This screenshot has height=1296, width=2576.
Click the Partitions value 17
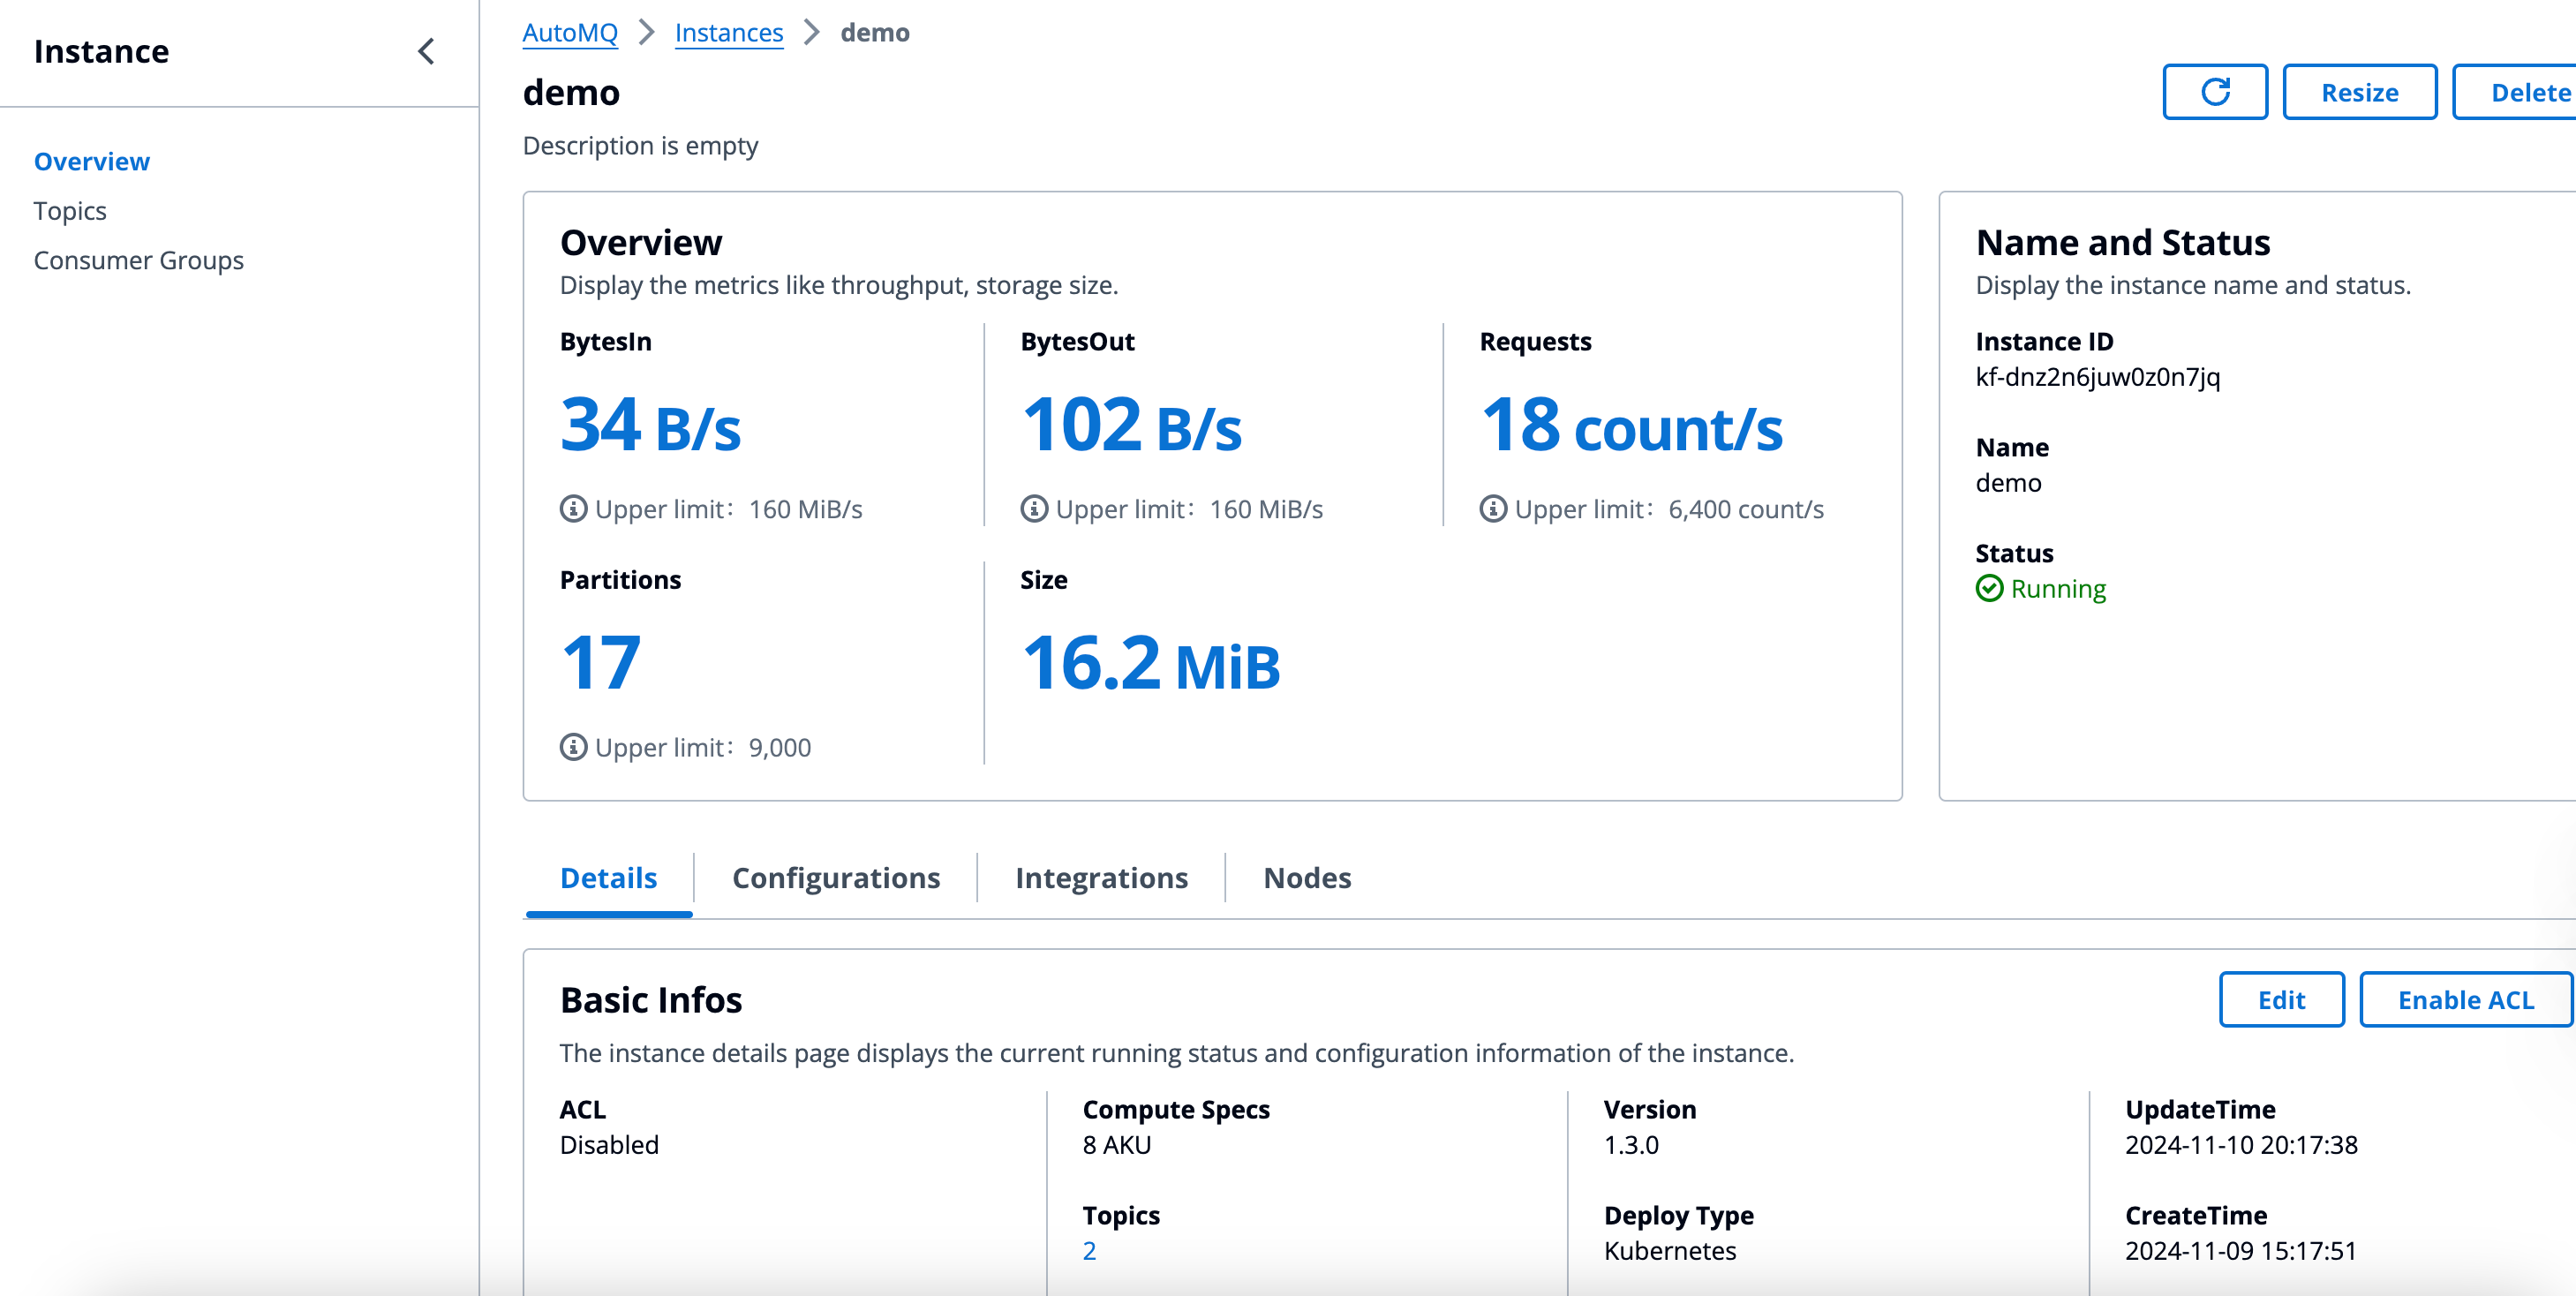601,663
